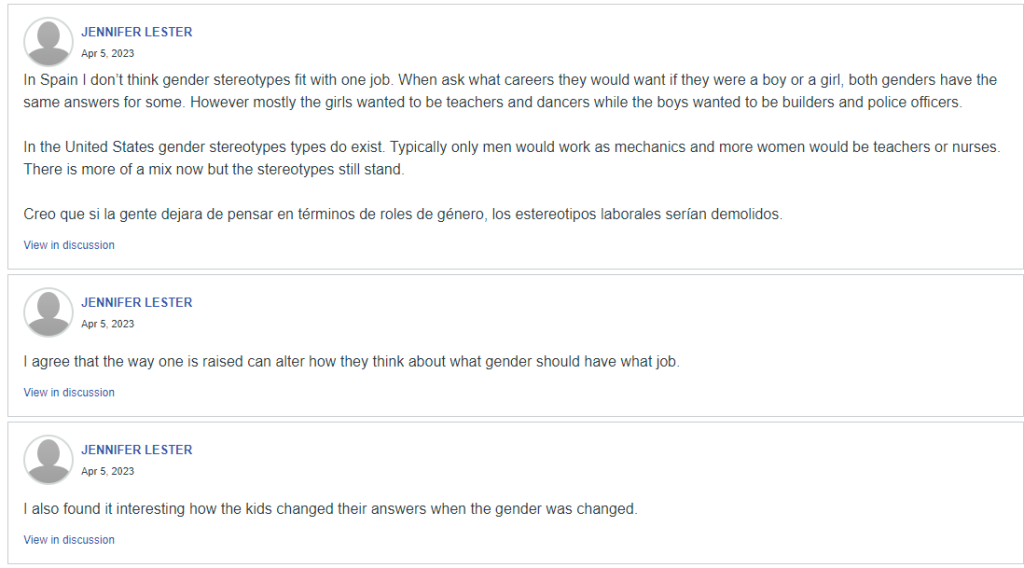The height and width of the screenshot is (568, 1024).
Task: View the 'I agree' comment in discussion
Action: (x=69, y=392)
